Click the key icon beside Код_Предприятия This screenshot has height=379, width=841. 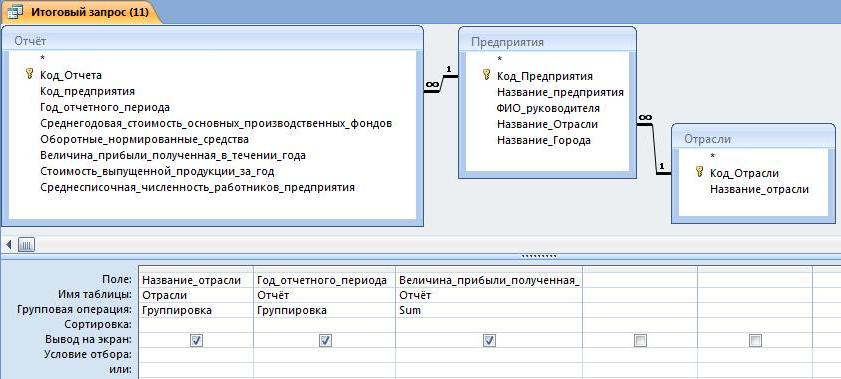point(486,75)
